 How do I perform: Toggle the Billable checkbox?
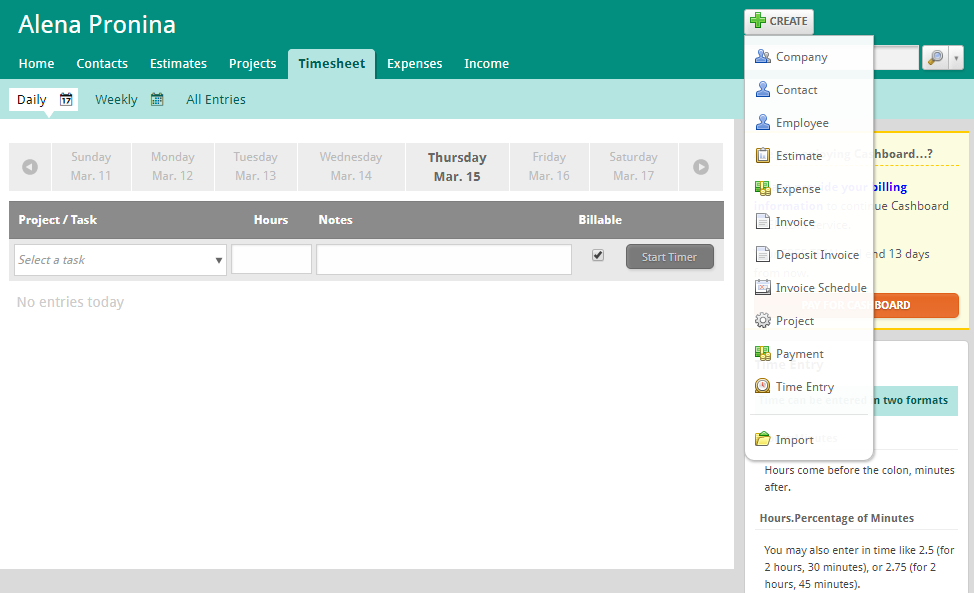coord(598,256)
